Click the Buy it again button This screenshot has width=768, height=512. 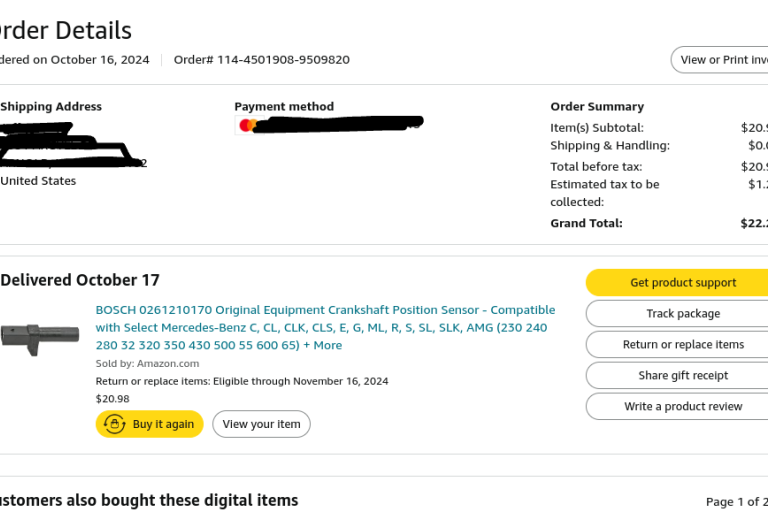pos(149,424)
